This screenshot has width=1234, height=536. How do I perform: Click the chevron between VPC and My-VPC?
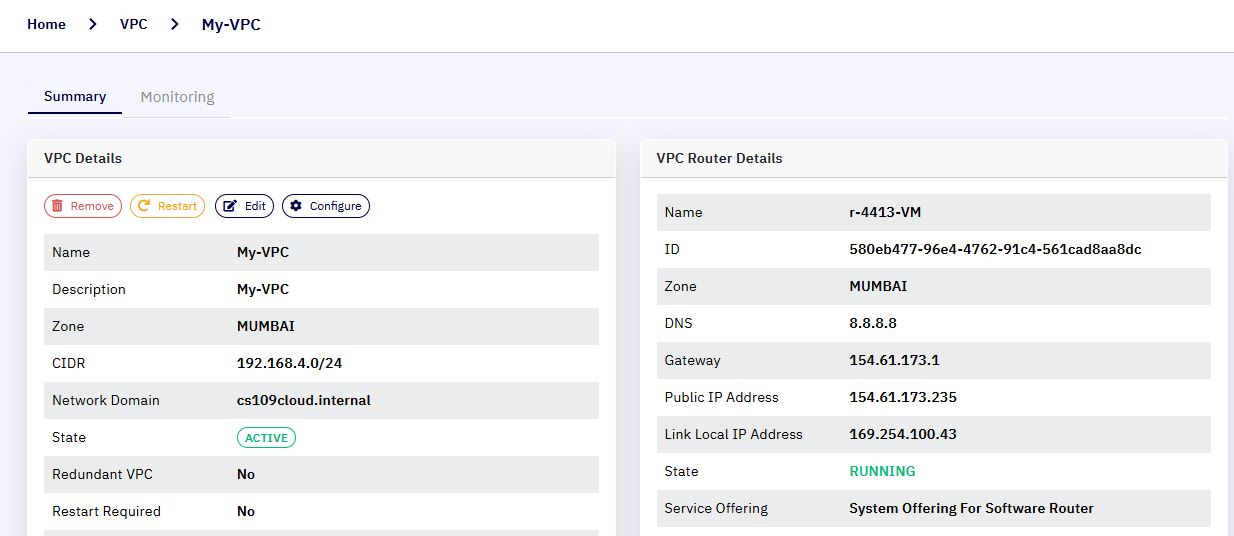175,24
